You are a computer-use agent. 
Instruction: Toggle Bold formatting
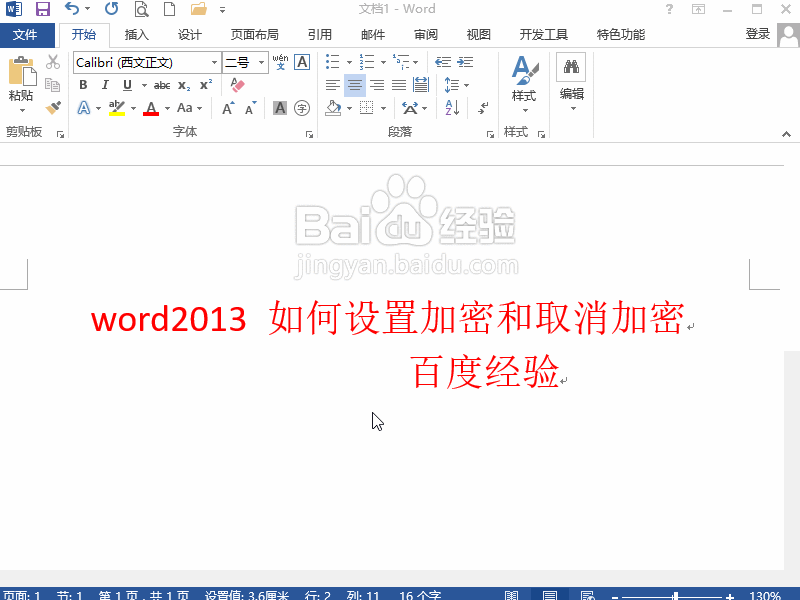(x=83, y=85)
